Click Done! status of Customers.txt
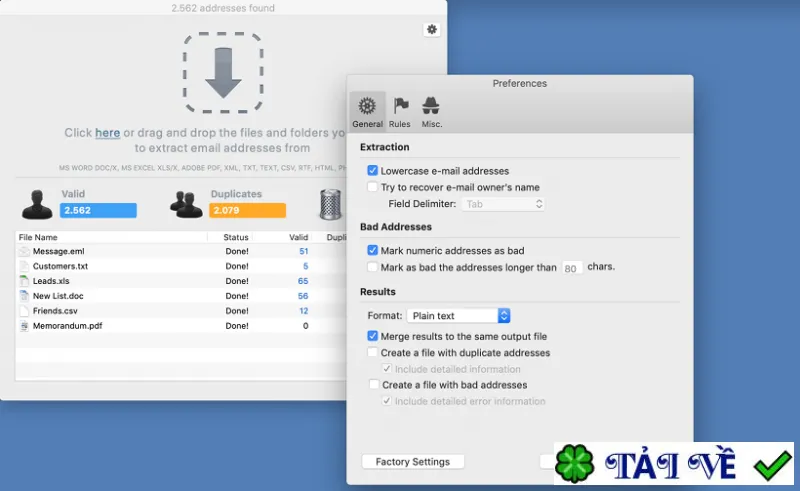The width and height of the screenshot is (800, 491). click(x=237, y=266)
